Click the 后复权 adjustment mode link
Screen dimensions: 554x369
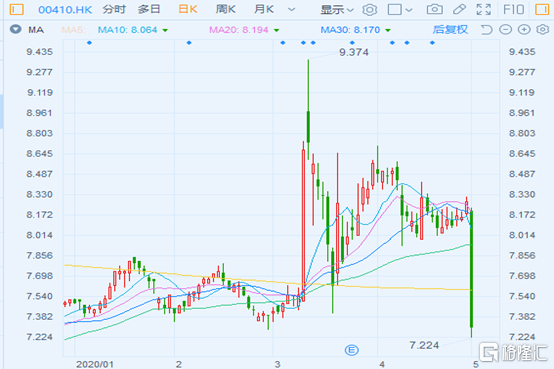450,30
